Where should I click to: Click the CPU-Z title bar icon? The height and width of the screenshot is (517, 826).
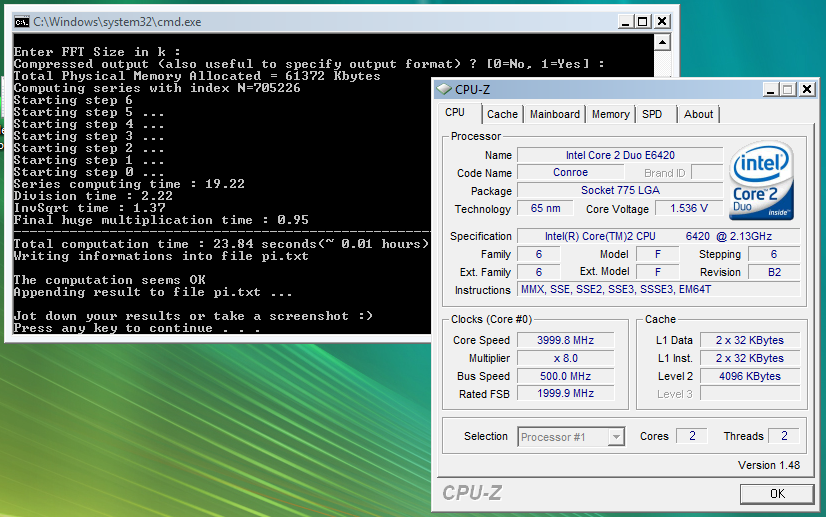444,89
